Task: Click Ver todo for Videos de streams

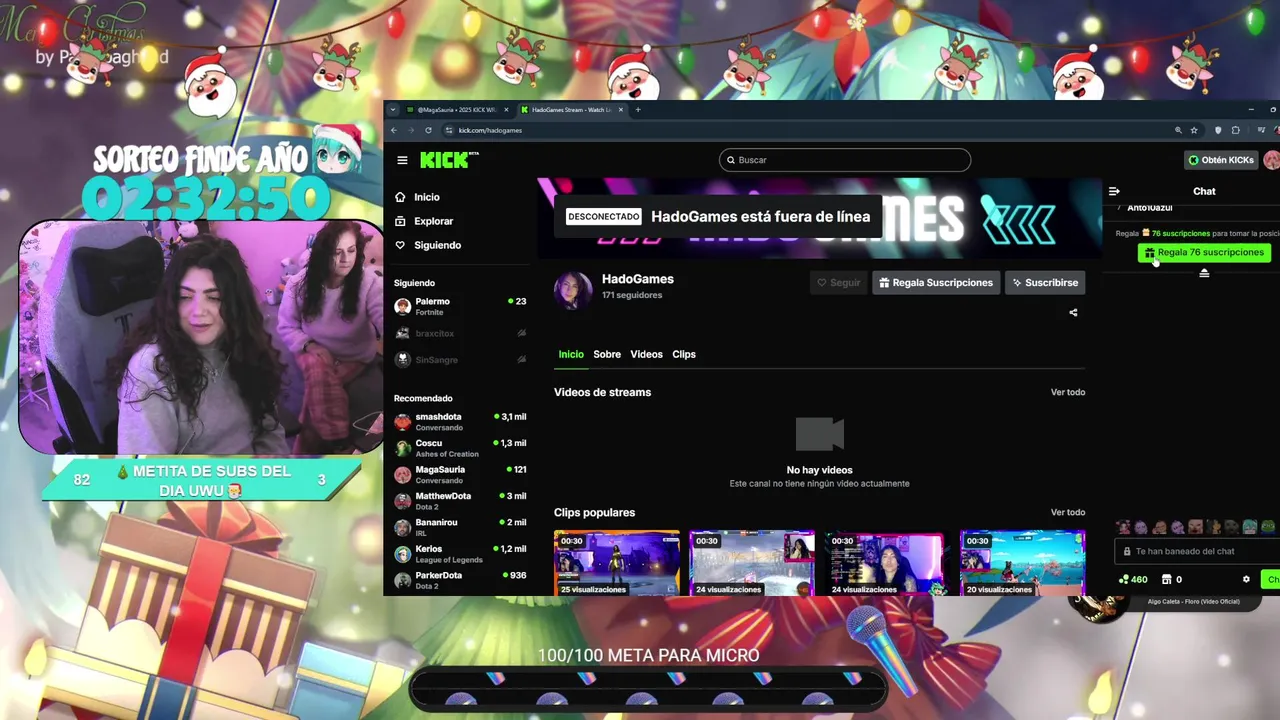Action: [x=1068, y=392]
